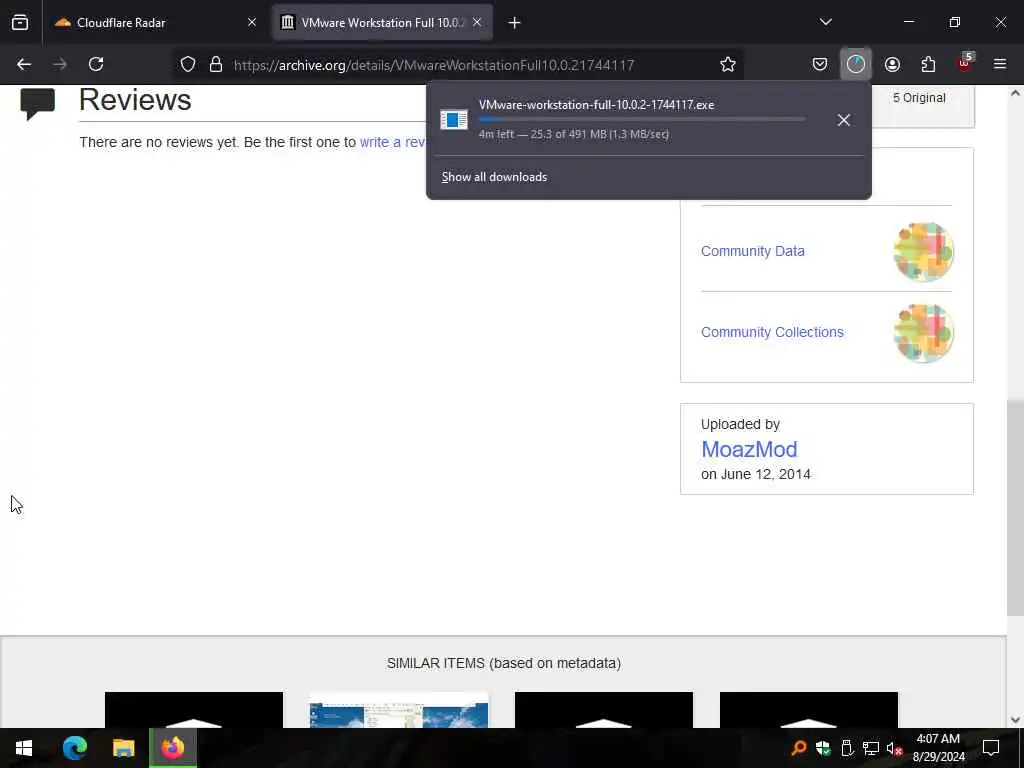Click the safely remove hardware tray icon
The image size is (1024, 768).
(x=847, y=748)
